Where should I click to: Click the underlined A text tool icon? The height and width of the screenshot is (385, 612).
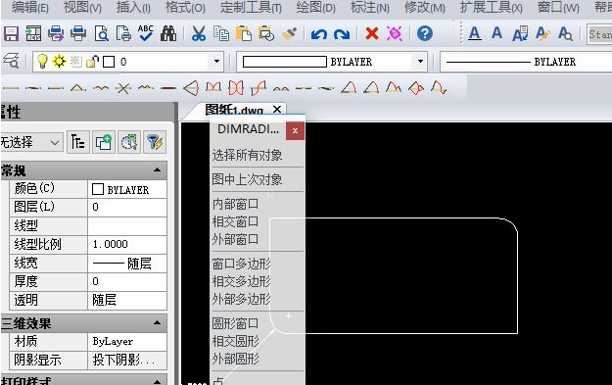pos(474,34)
